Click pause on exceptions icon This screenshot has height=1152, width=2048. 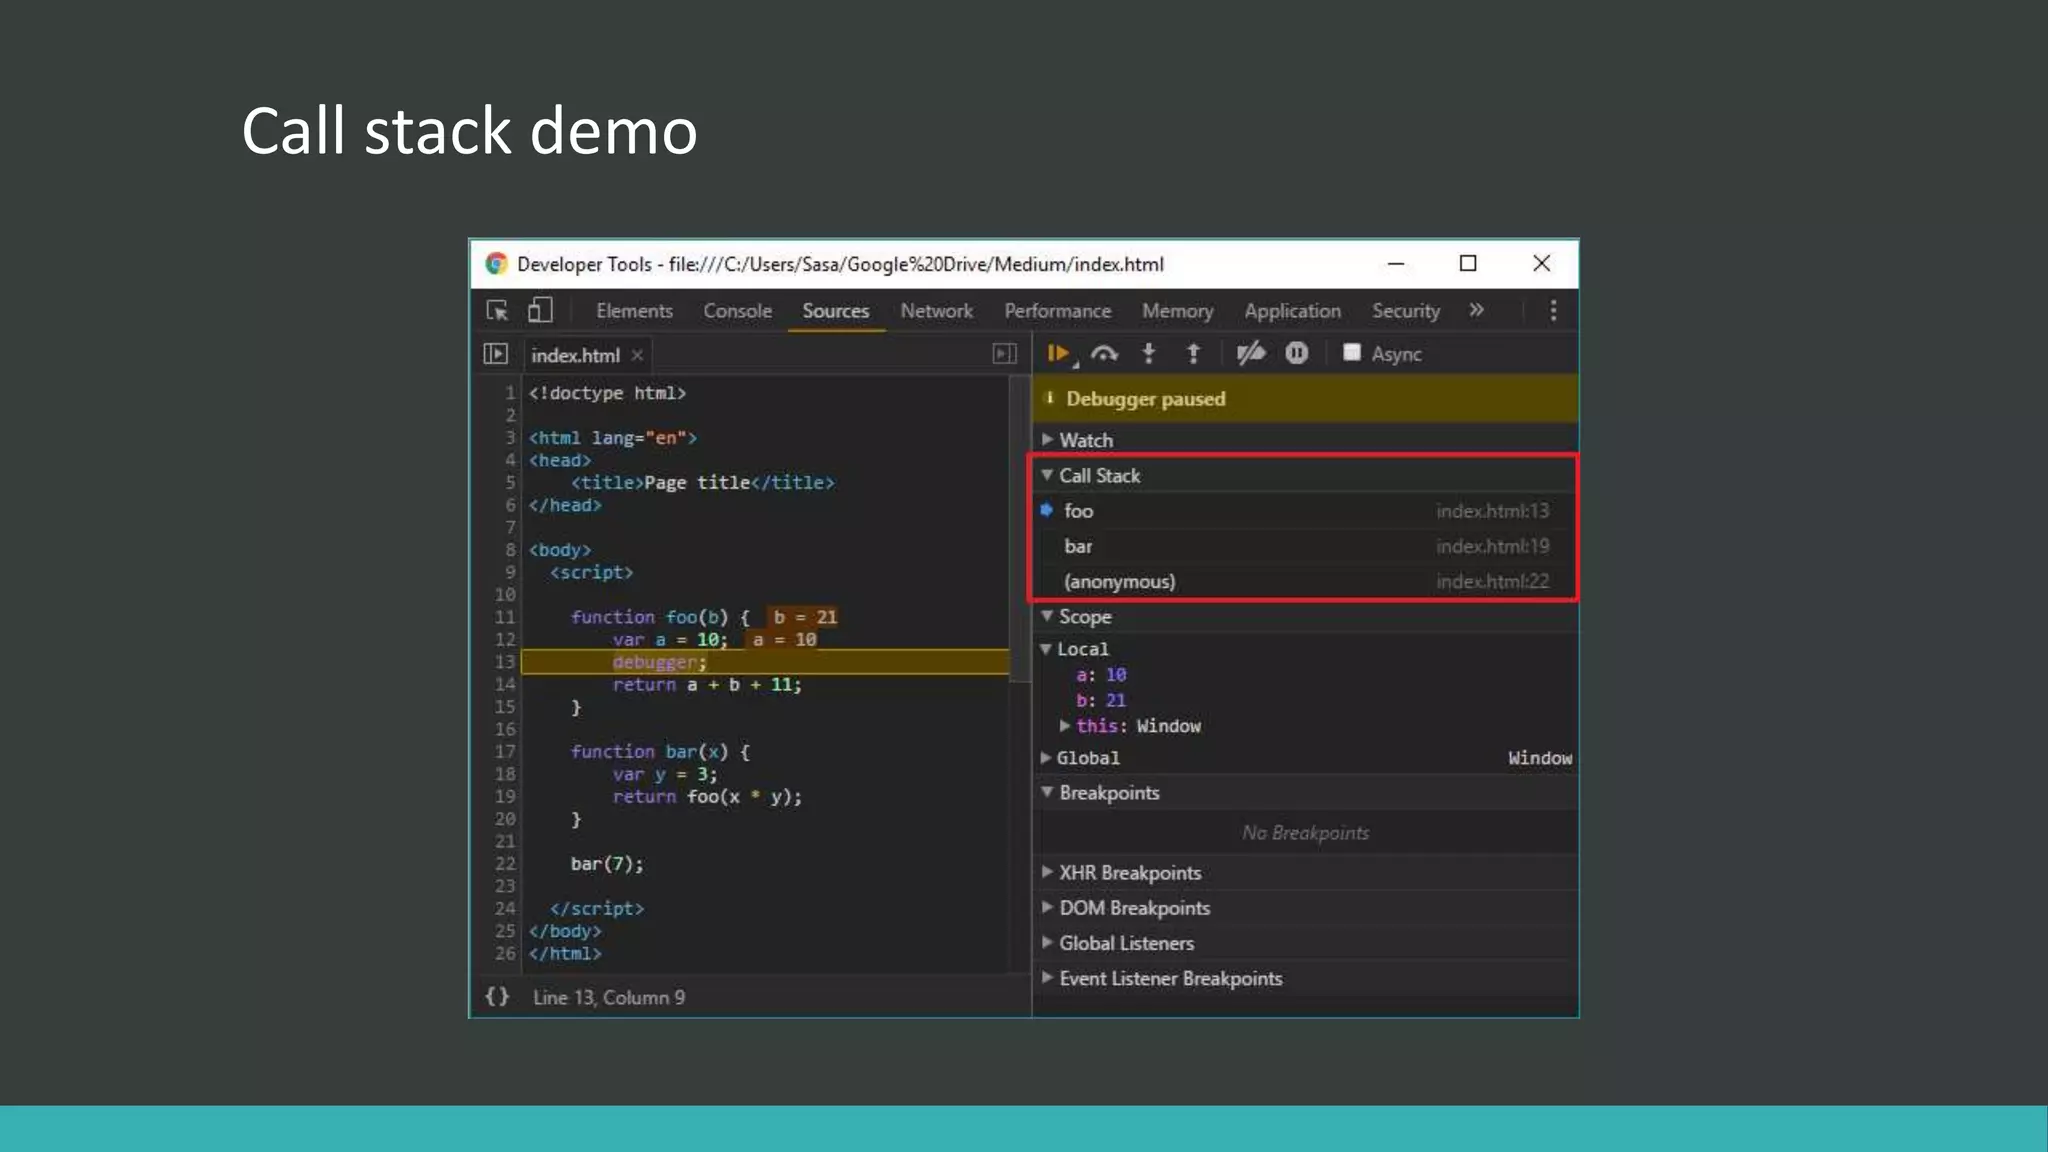point(1297,353)
